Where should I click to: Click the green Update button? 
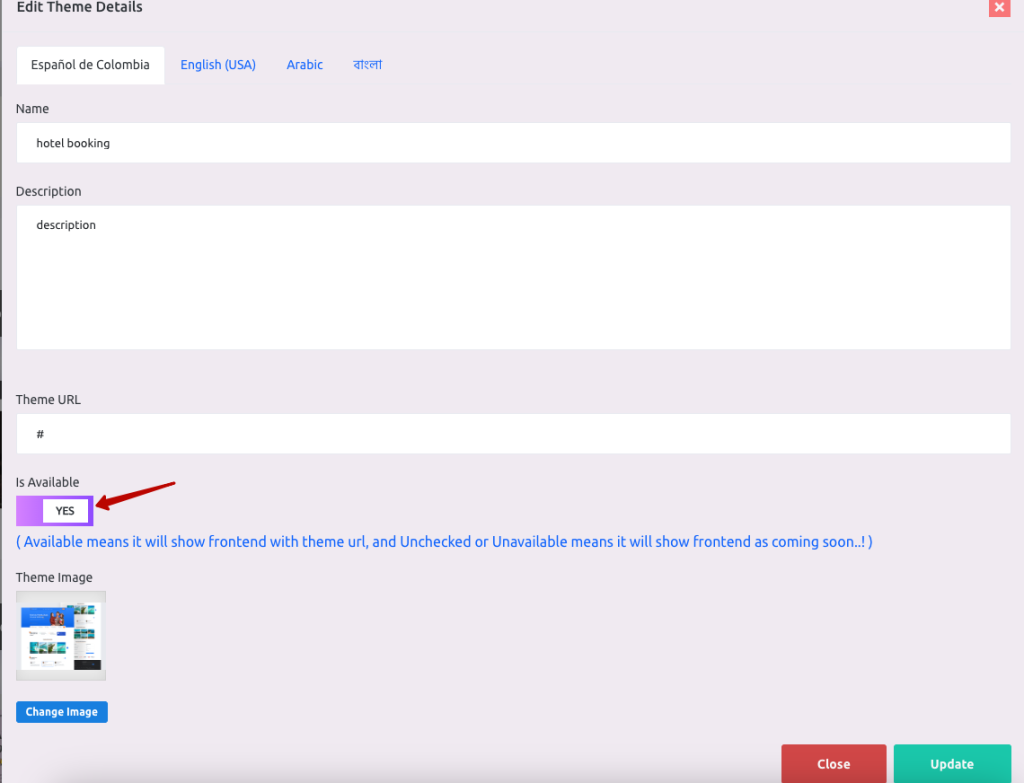point(952,763)
